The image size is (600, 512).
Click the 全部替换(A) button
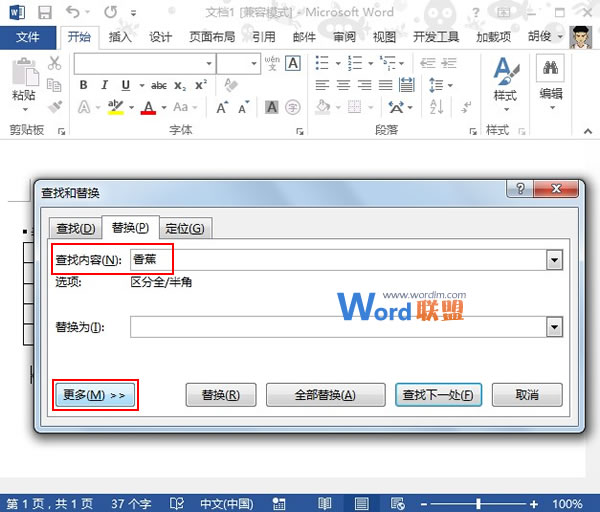tap(326, 395)
